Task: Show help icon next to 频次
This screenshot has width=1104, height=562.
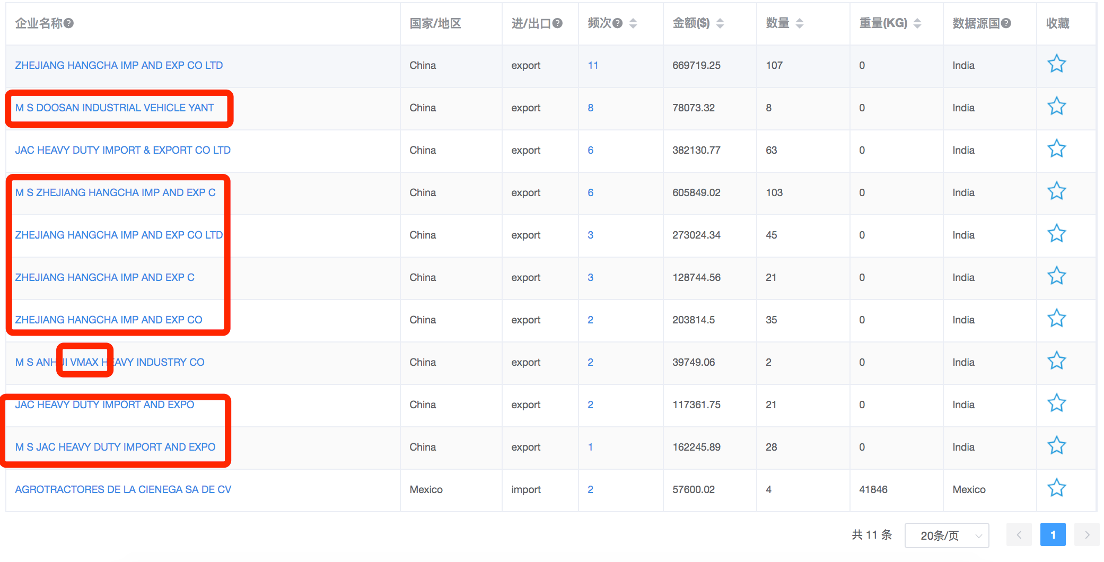Action: (x=617, y=23)
